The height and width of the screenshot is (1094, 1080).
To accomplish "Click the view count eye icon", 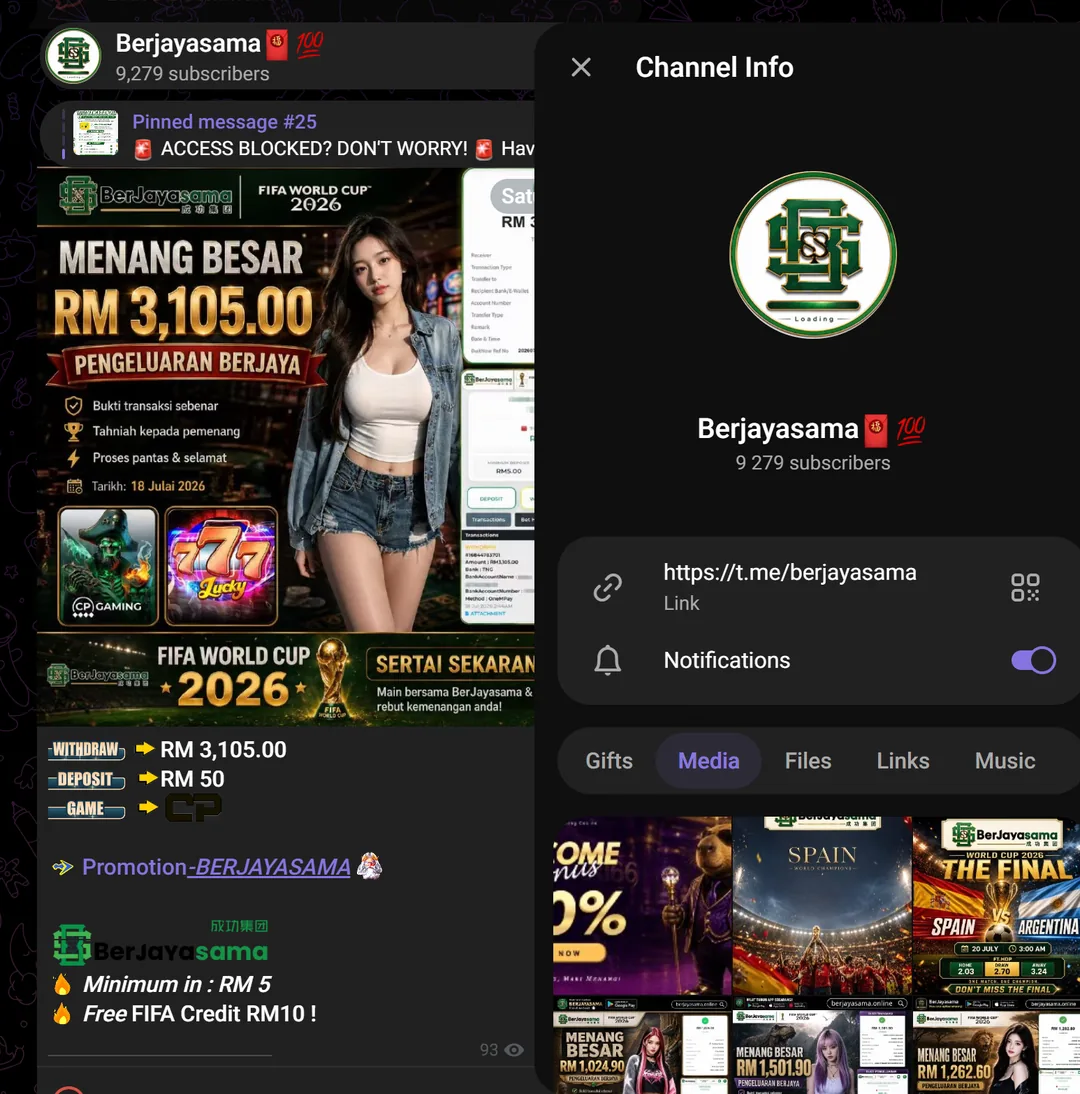I will 514,1050.
